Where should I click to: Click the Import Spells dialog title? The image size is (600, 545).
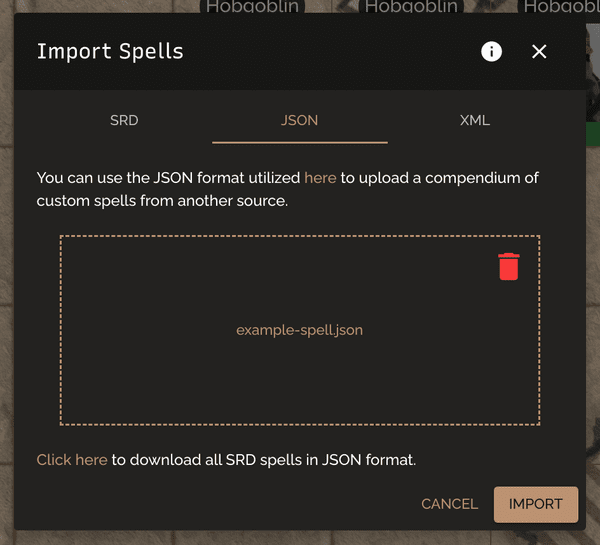pyautogui.click(x=110, y=51)
